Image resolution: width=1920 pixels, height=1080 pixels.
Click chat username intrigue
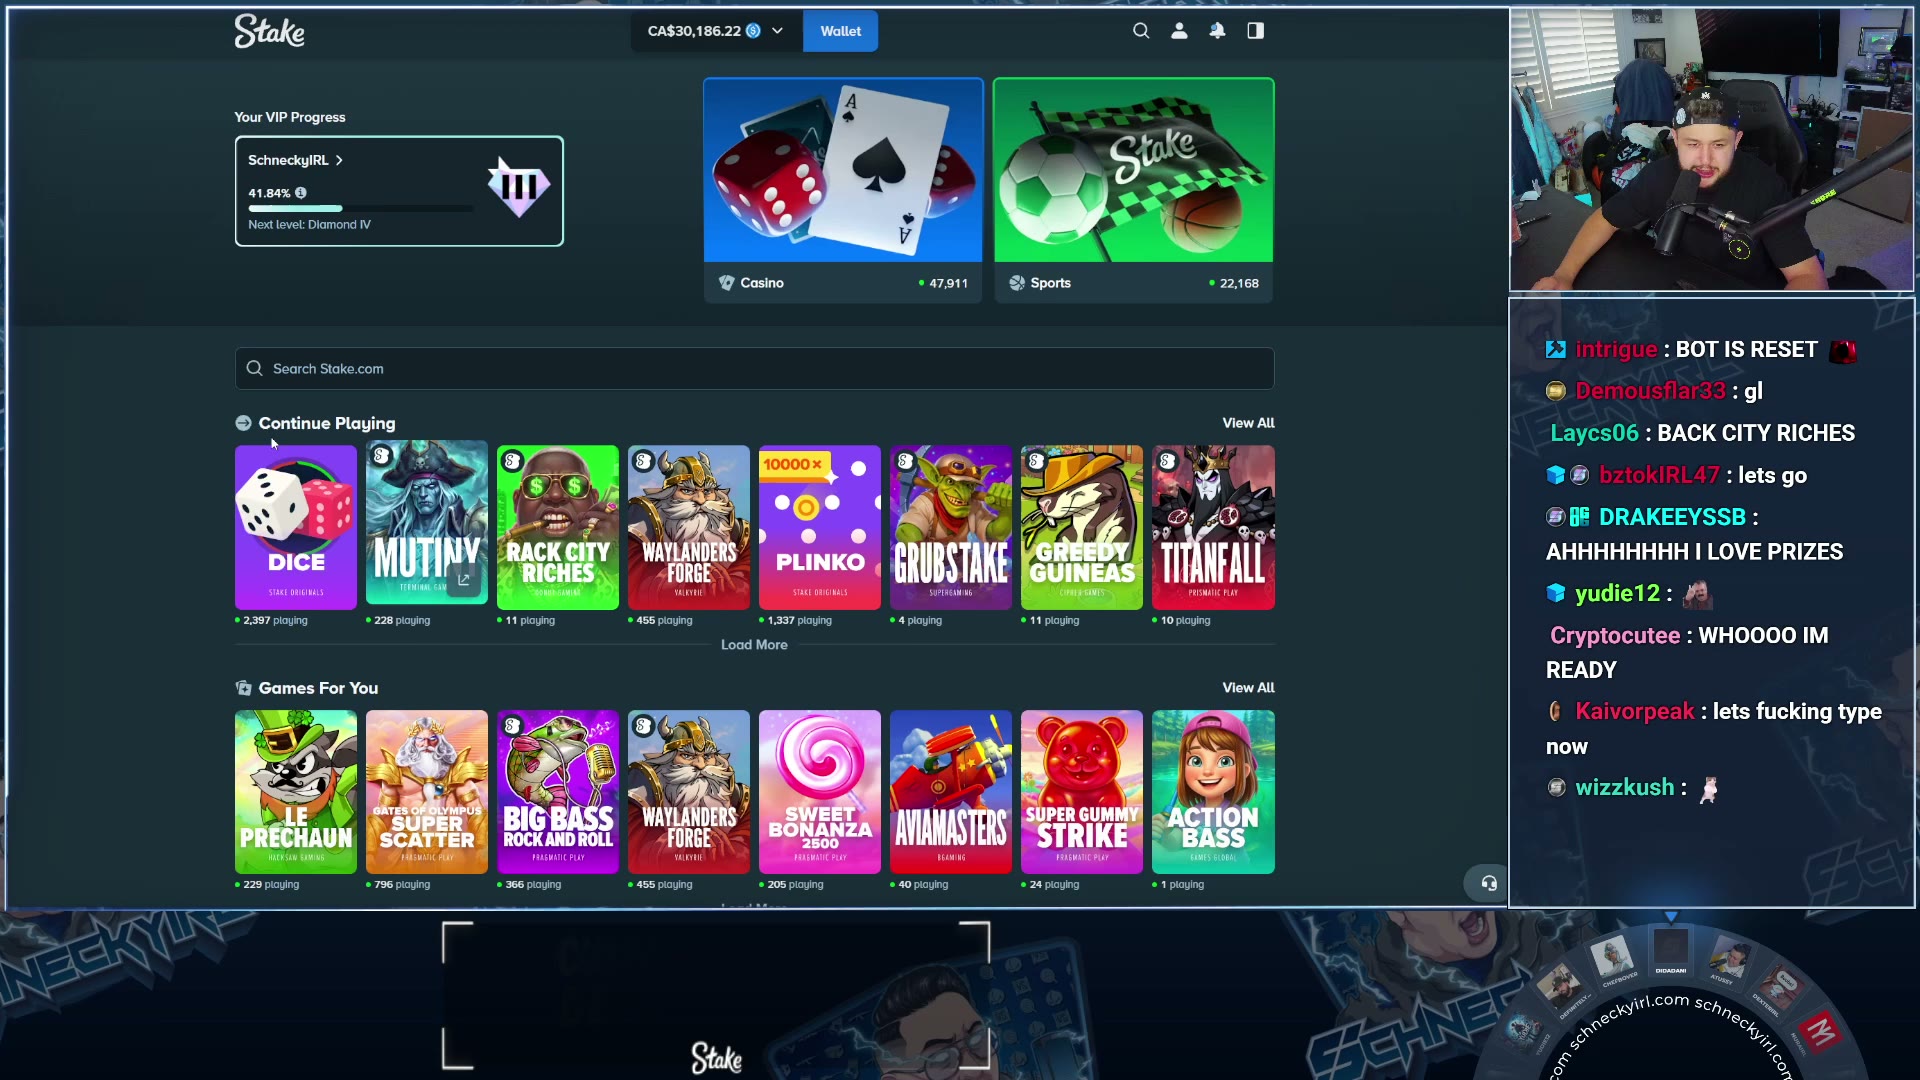[1616, 349]
